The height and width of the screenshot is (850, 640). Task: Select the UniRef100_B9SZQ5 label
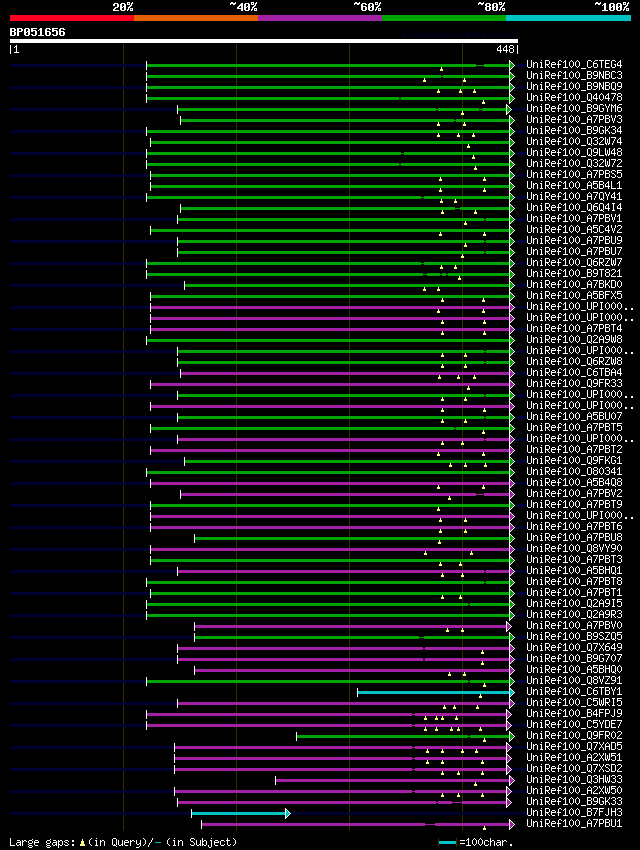pos(574,636)
